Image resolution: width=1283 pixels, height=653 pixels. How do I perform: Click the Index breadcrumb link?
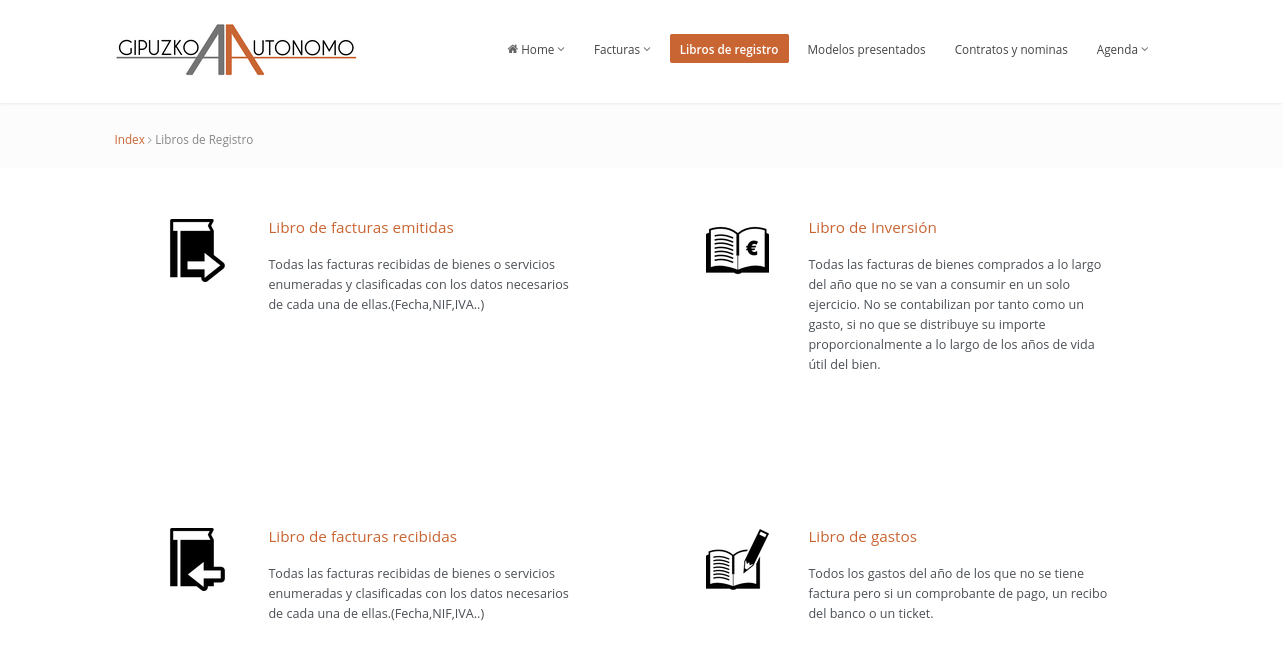coord(129,139)
